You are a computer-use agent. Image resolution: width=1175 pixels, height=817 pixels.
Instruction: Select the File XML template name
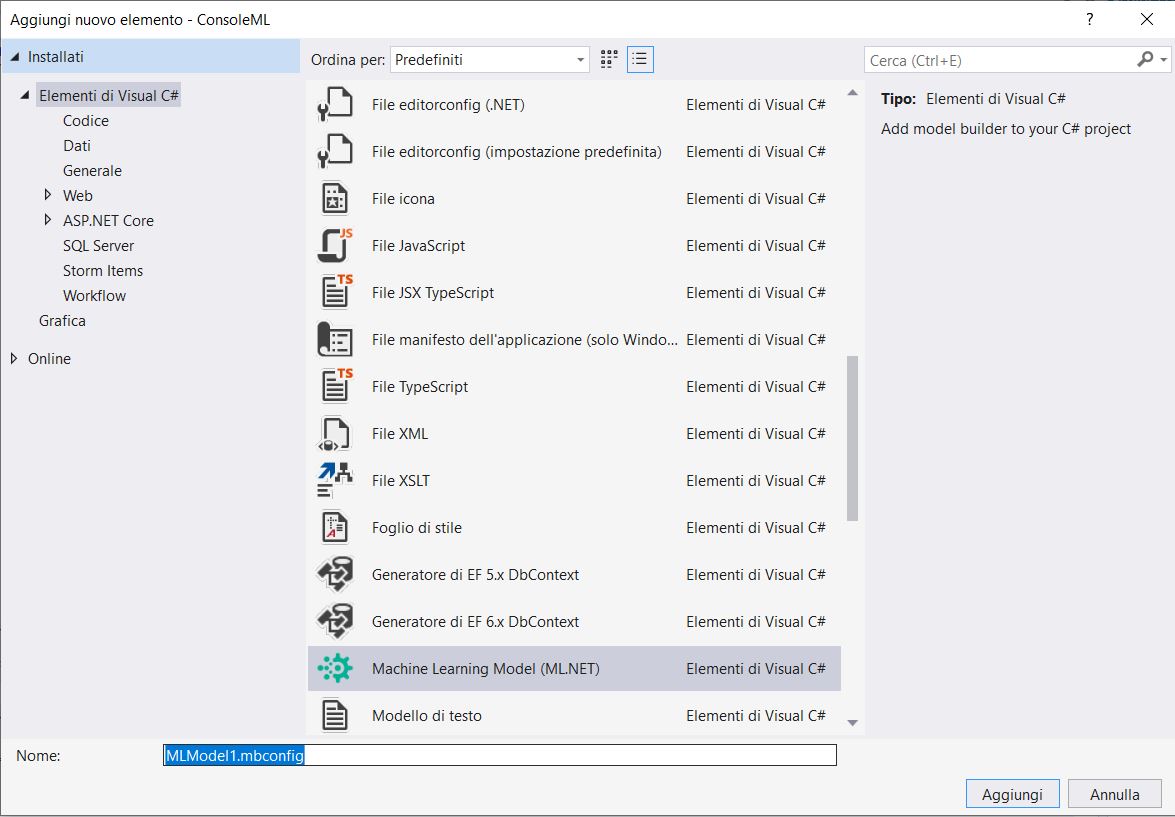pos(400,433)
